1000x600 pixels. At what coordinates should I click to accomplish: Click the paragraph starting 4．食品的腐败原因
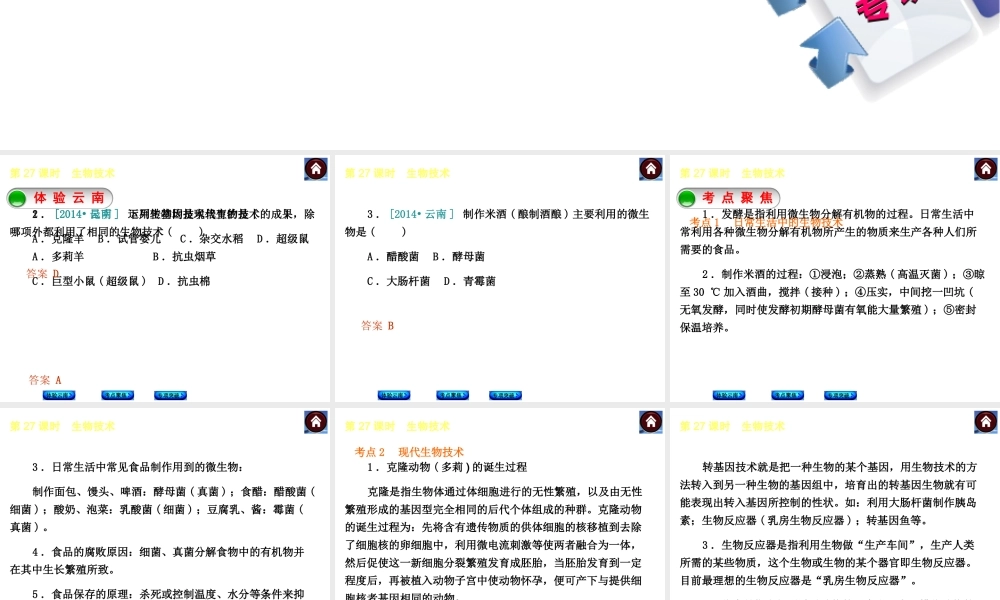tap(158, 560)
